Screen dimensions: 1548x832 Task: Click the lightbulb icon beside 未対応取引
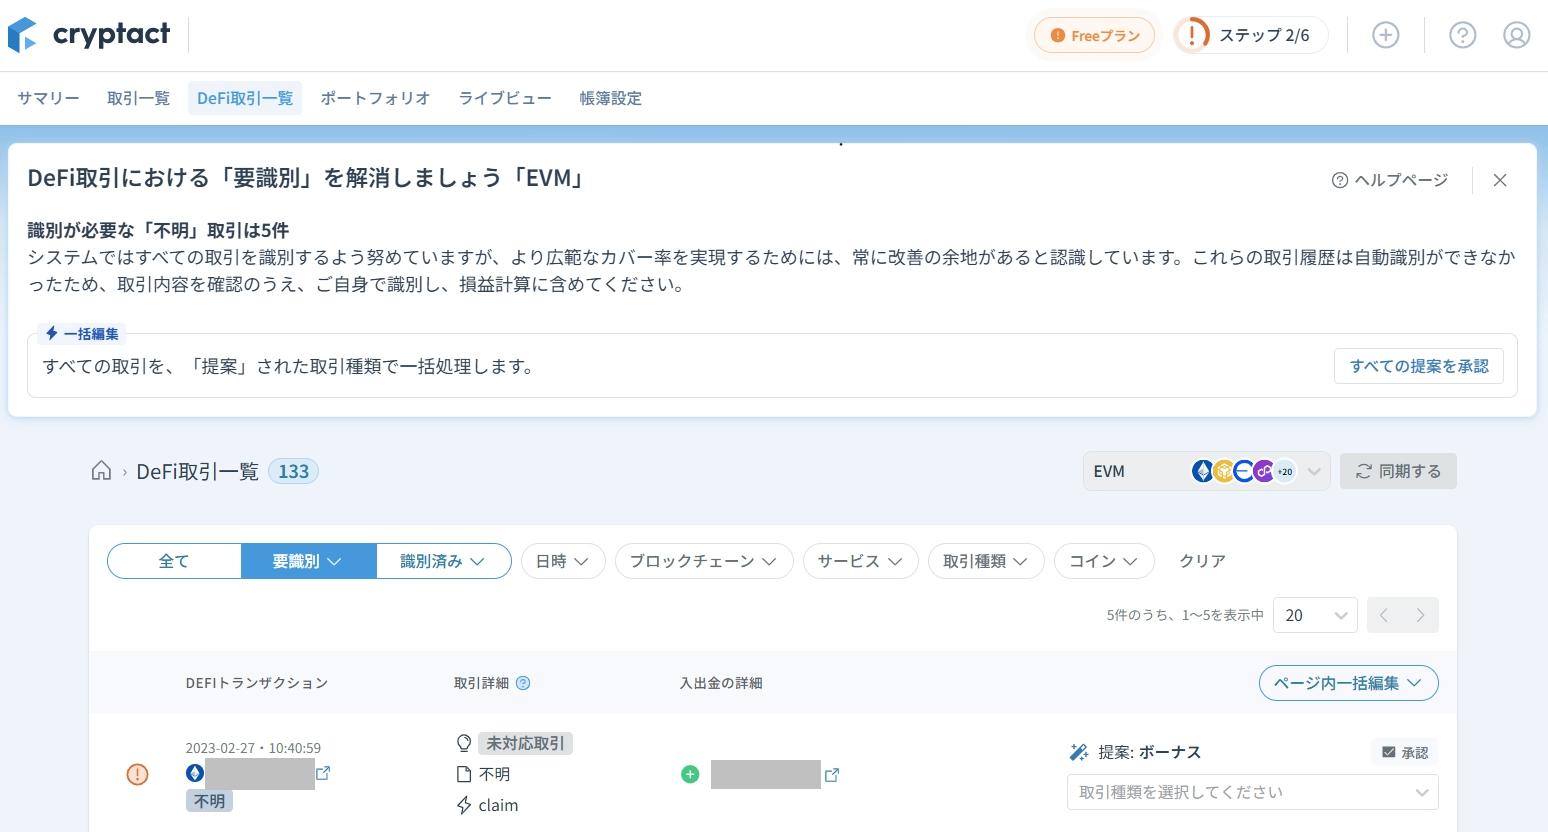pyautogui.click(x=464, y=743)
